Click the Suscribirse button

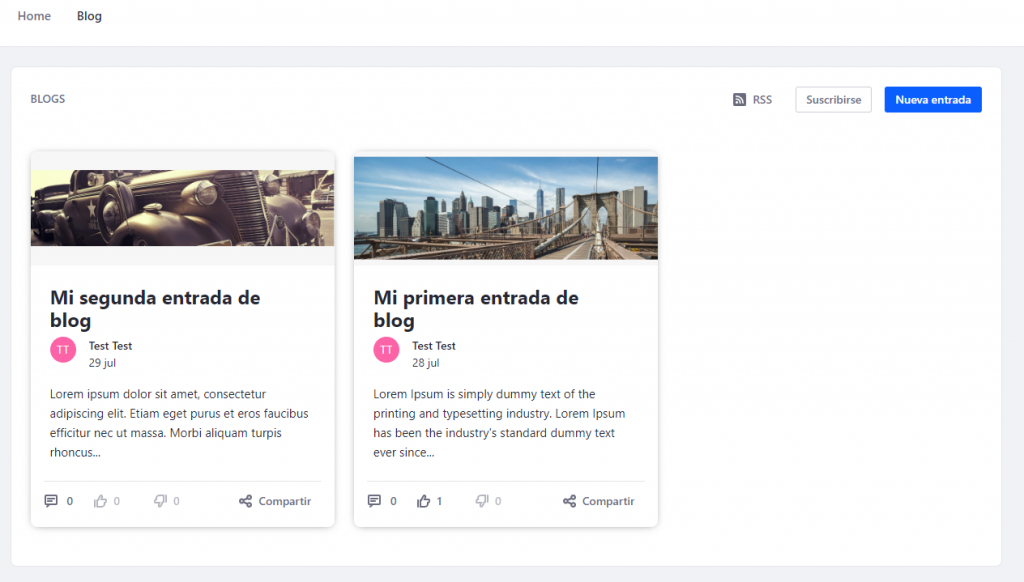[833, 99]
